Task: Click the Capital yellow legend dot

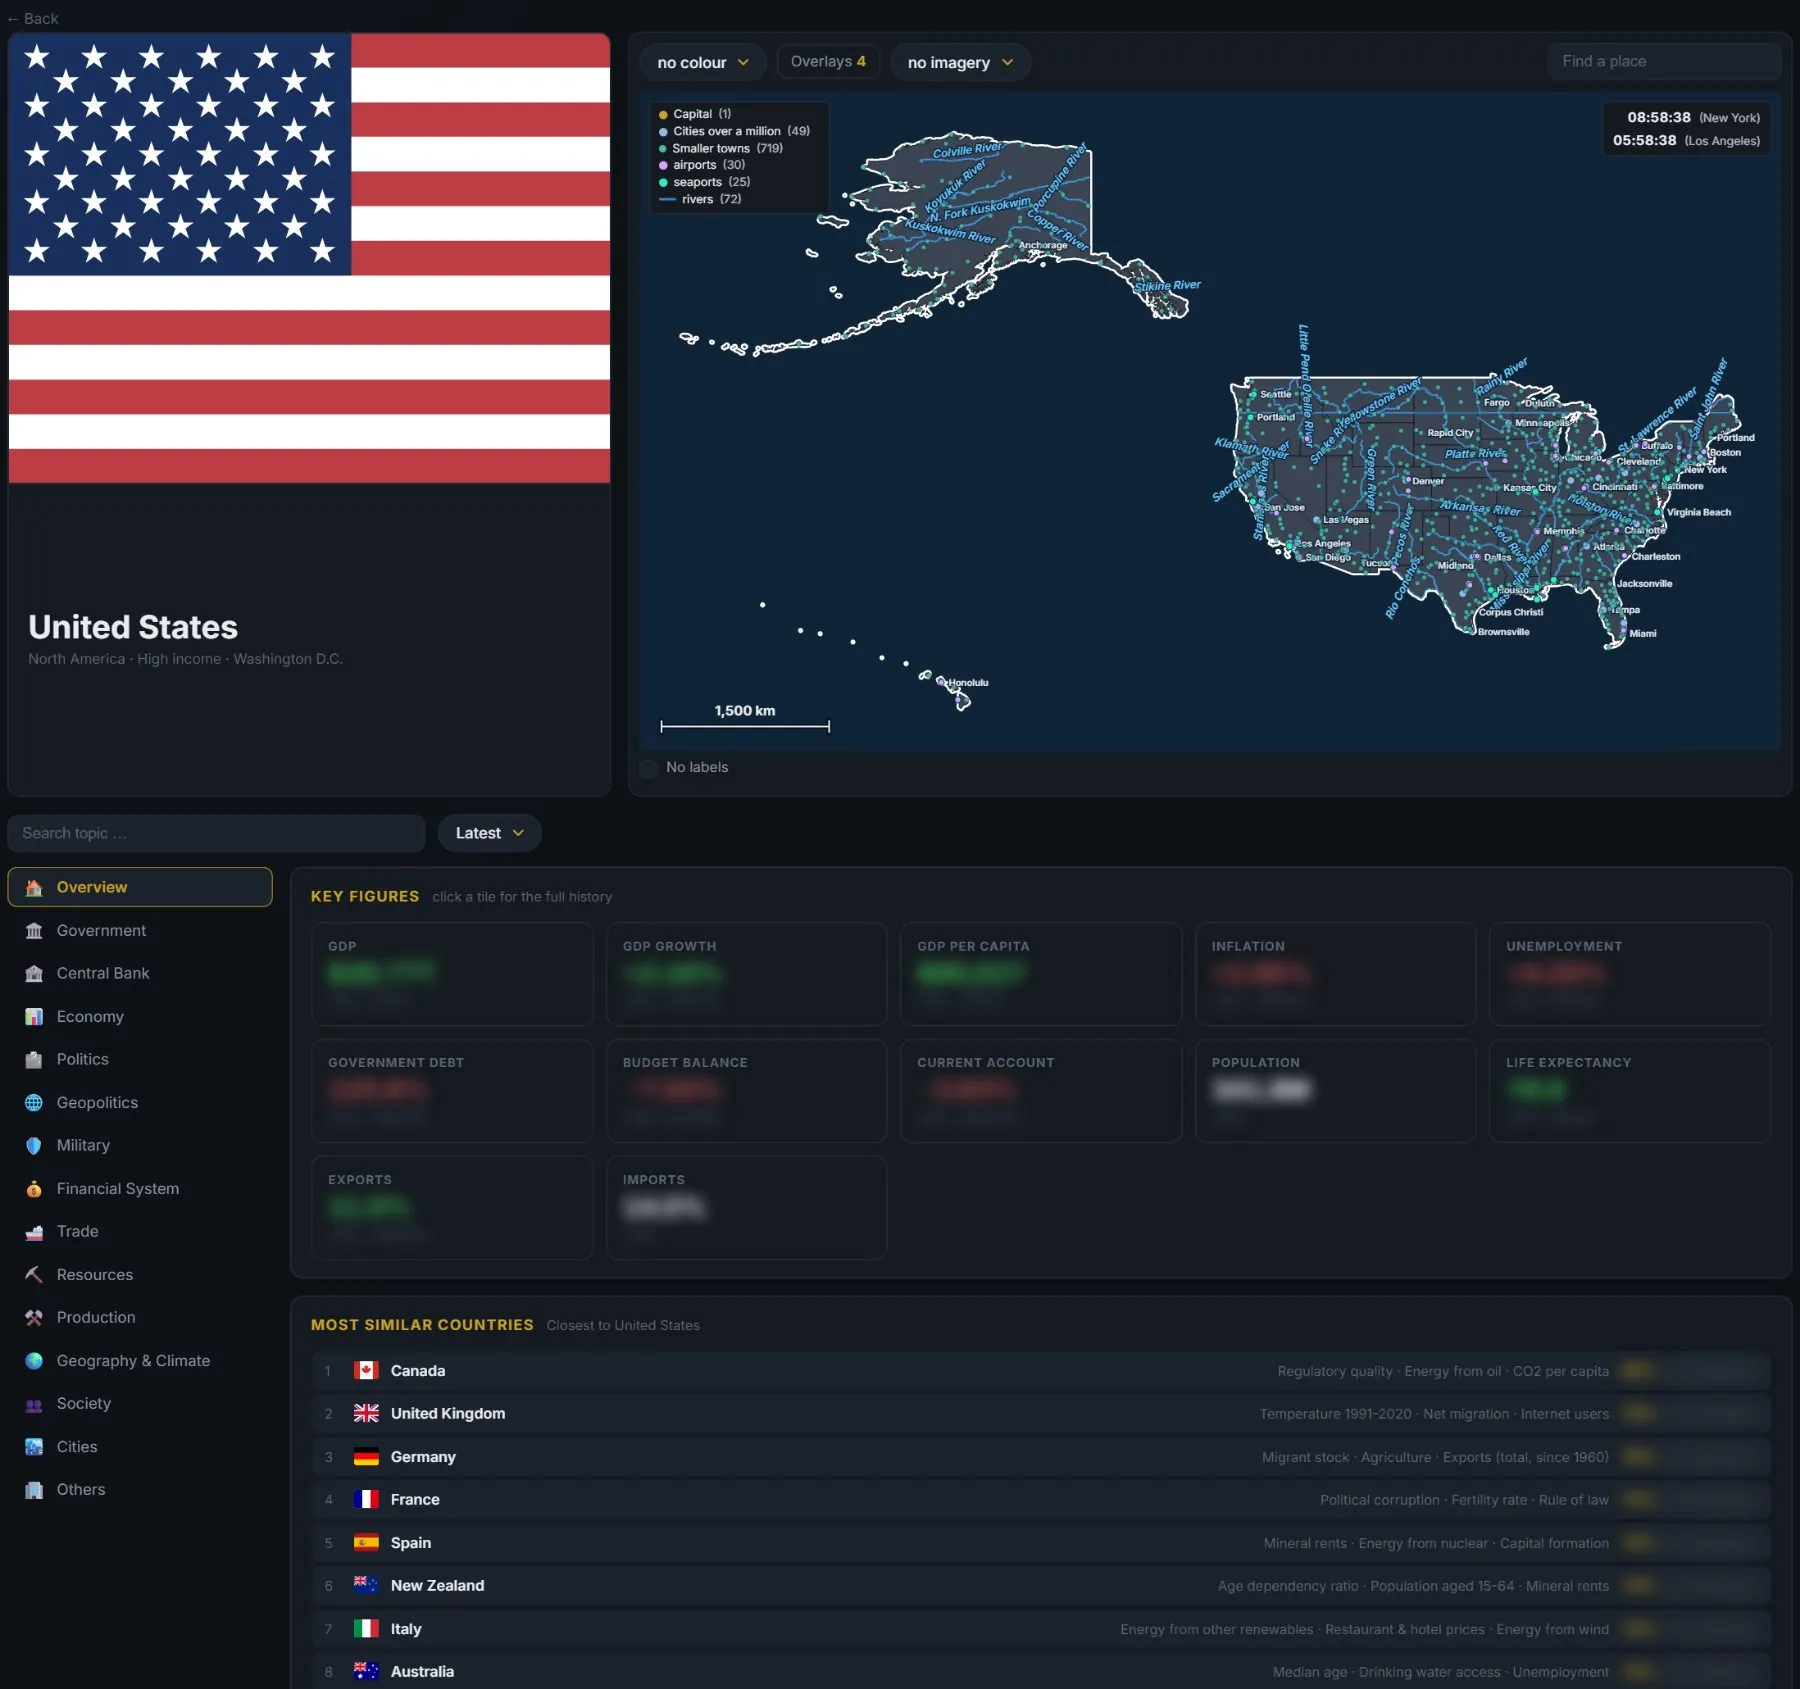Action: point(663,115)
